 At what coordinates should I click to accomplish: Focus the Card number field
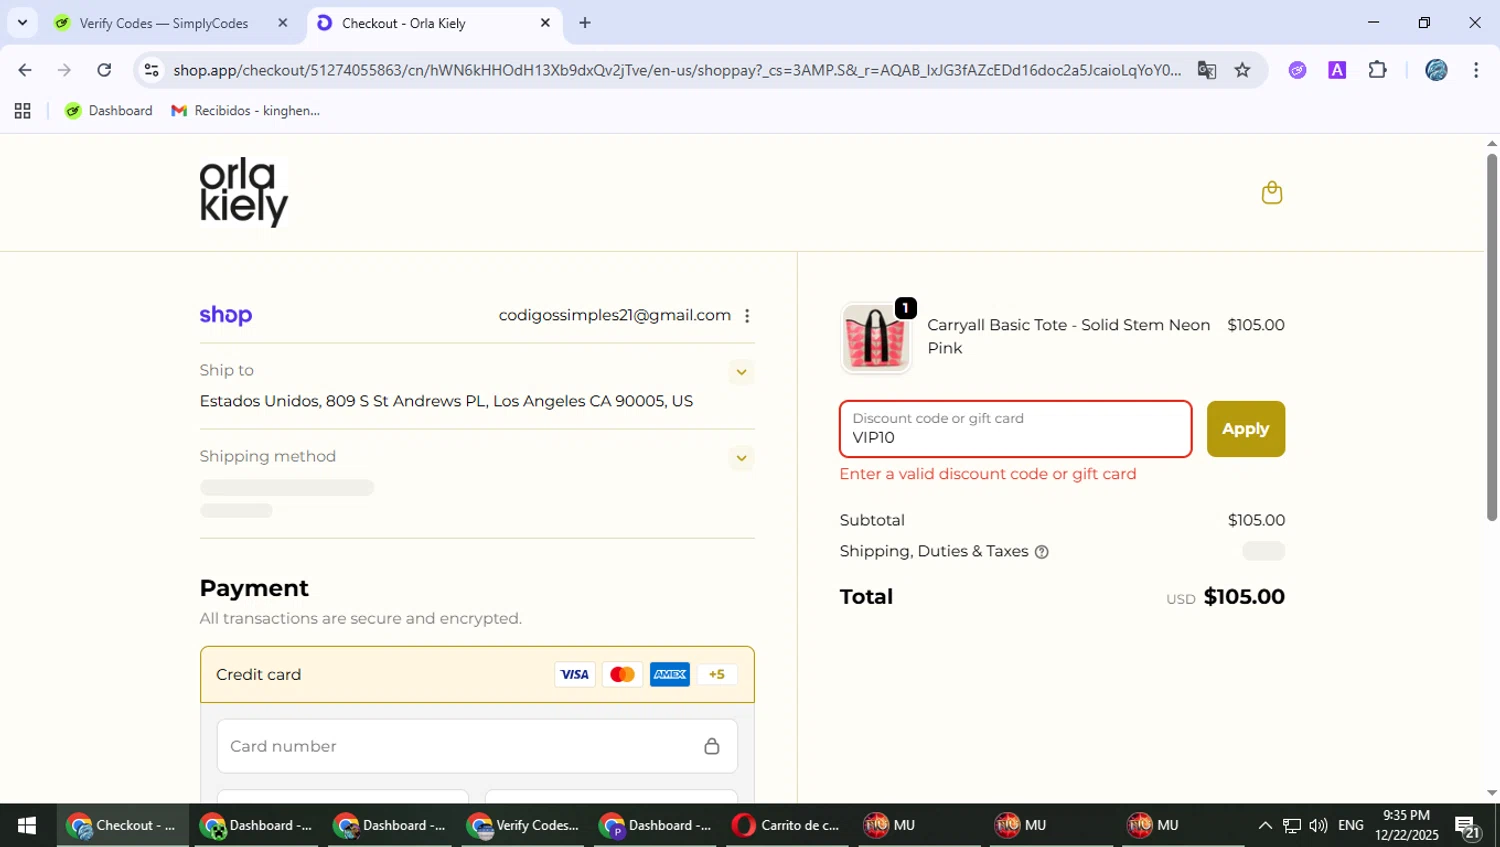(x=477, y=746)
